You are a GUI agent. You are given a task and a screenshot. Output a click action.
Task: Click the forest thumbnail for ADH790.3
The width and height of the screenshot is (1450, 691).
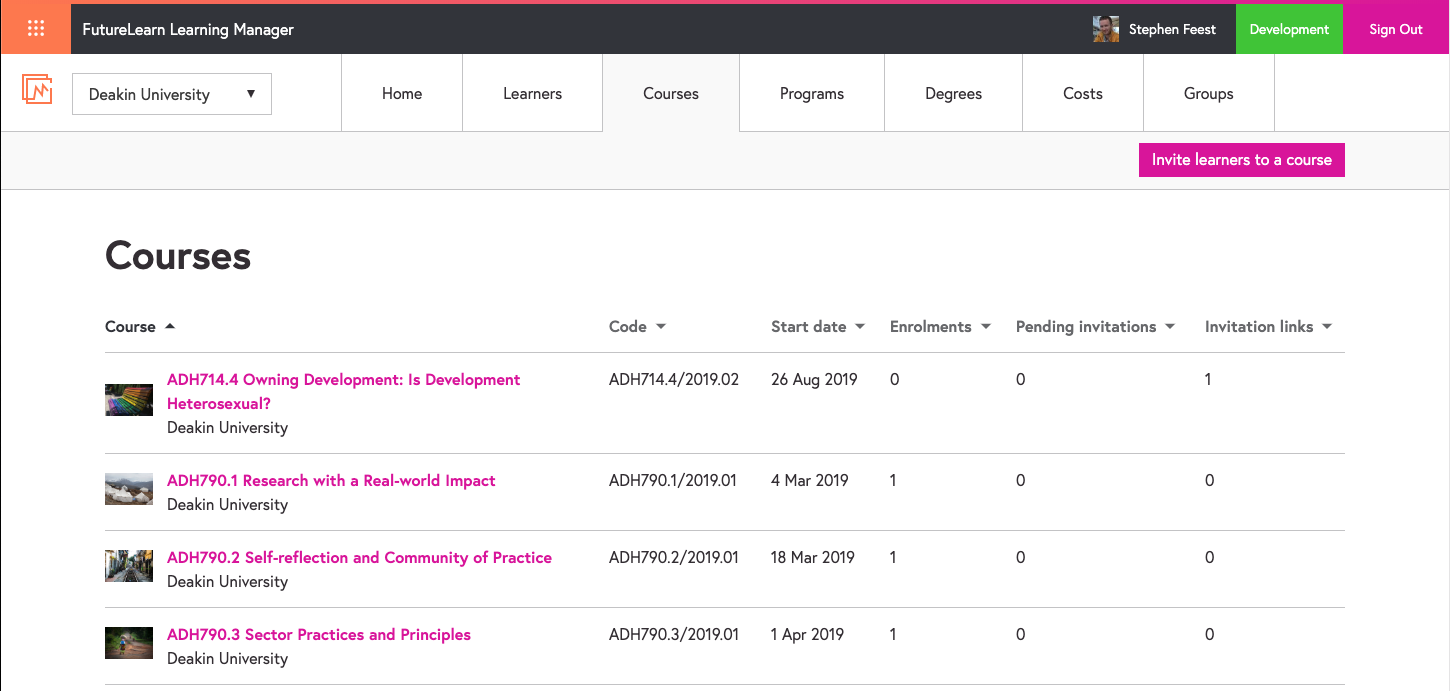click(129, 643)
